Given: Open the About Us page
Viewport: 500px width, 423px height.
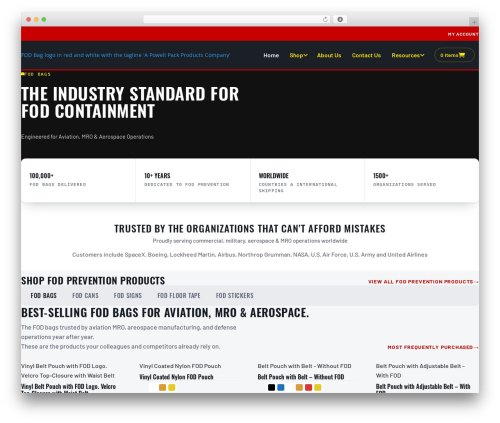Looking at the screenshot, I should [329, 55].
